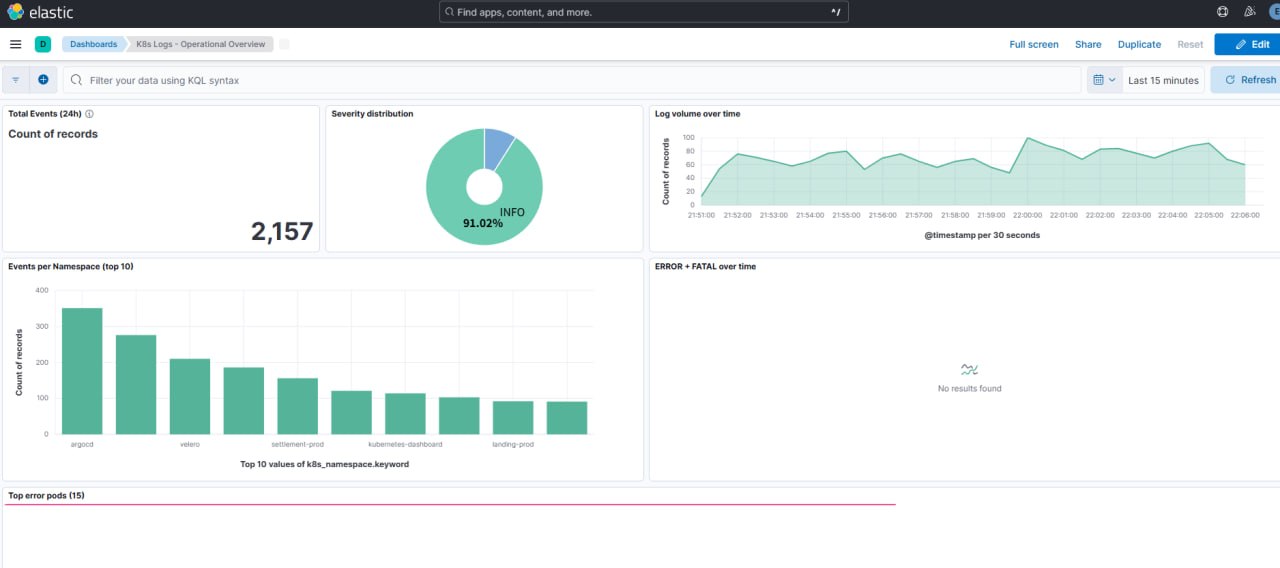Open the space selector D avatar
The image size is (1280, 568).
43,44
